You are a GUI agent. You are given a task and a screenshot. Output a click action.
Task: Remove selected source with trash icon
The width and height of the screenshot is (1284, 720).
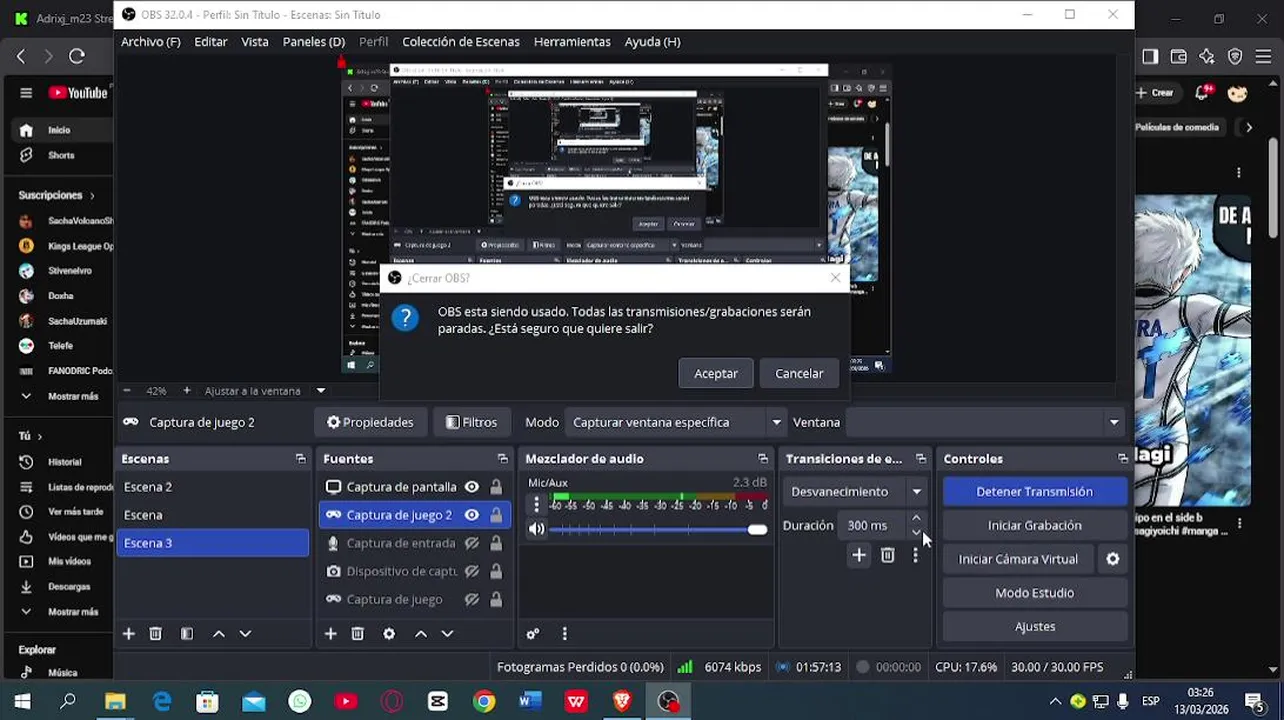(358, 634)
